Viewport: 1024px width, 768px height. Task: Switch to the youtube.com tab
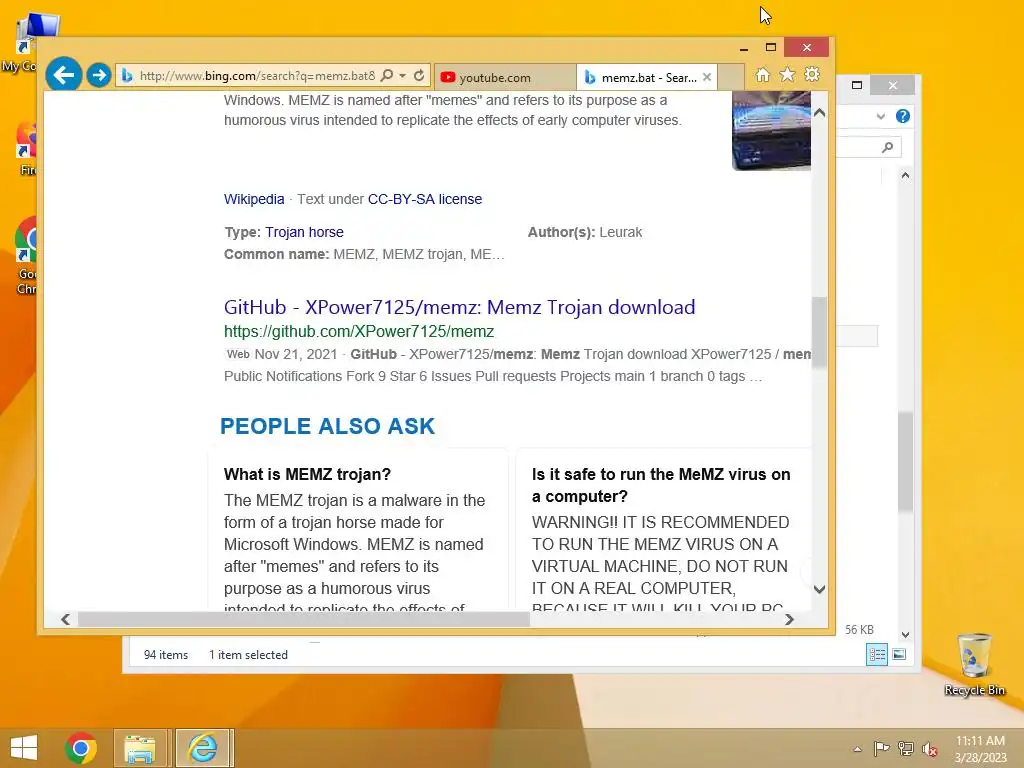click(504, 78)
